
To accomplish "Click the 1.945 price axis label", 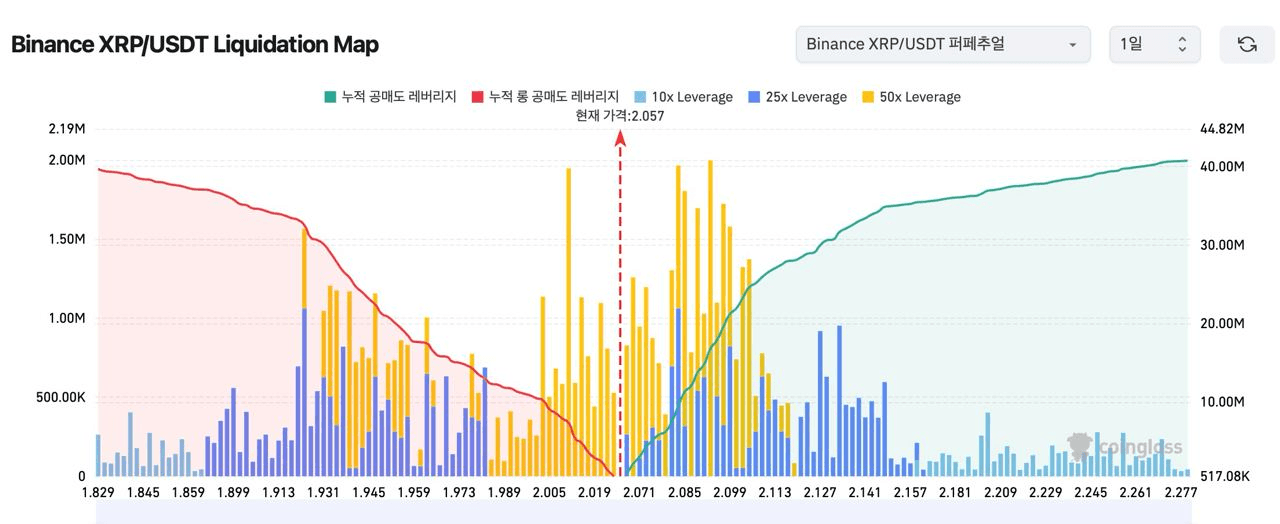I will [x=368, y=492].
